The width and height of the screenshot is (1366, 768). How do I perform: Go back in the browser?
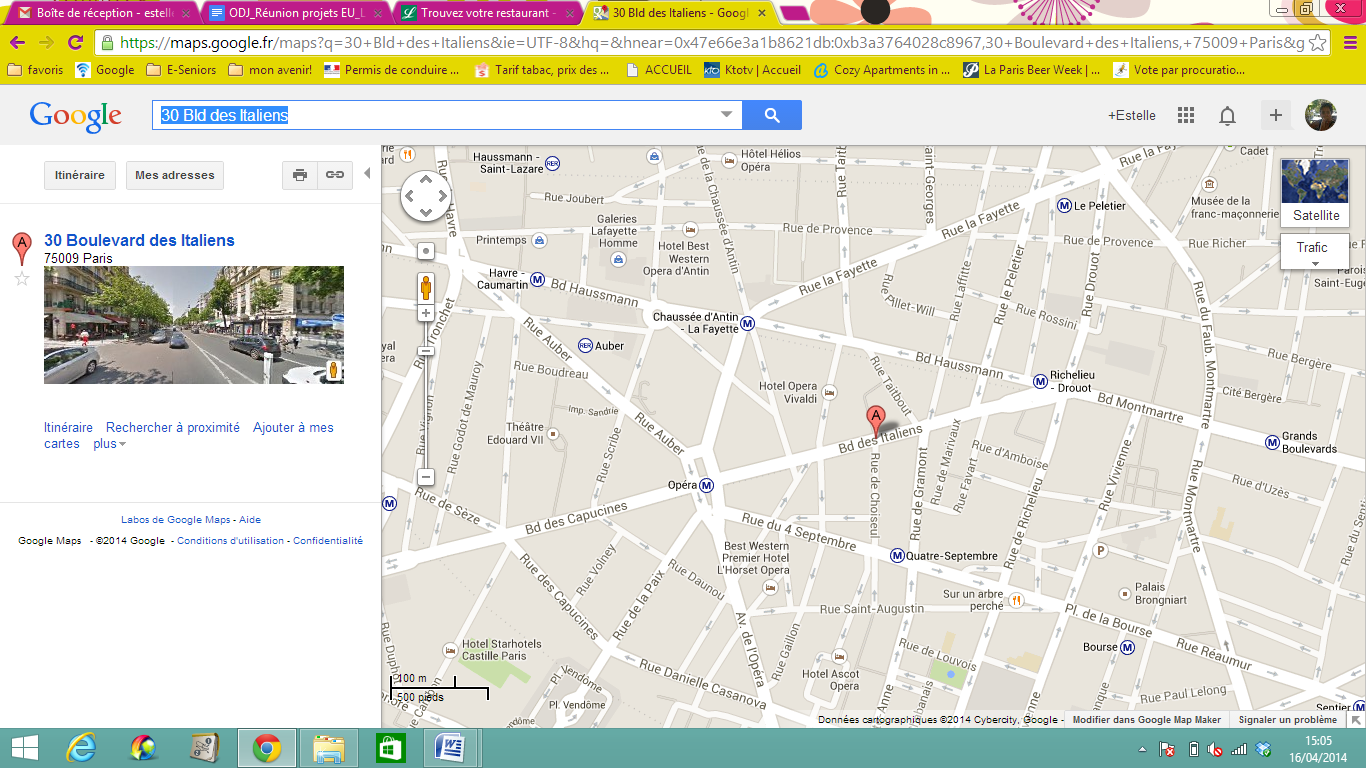(17, 42)
